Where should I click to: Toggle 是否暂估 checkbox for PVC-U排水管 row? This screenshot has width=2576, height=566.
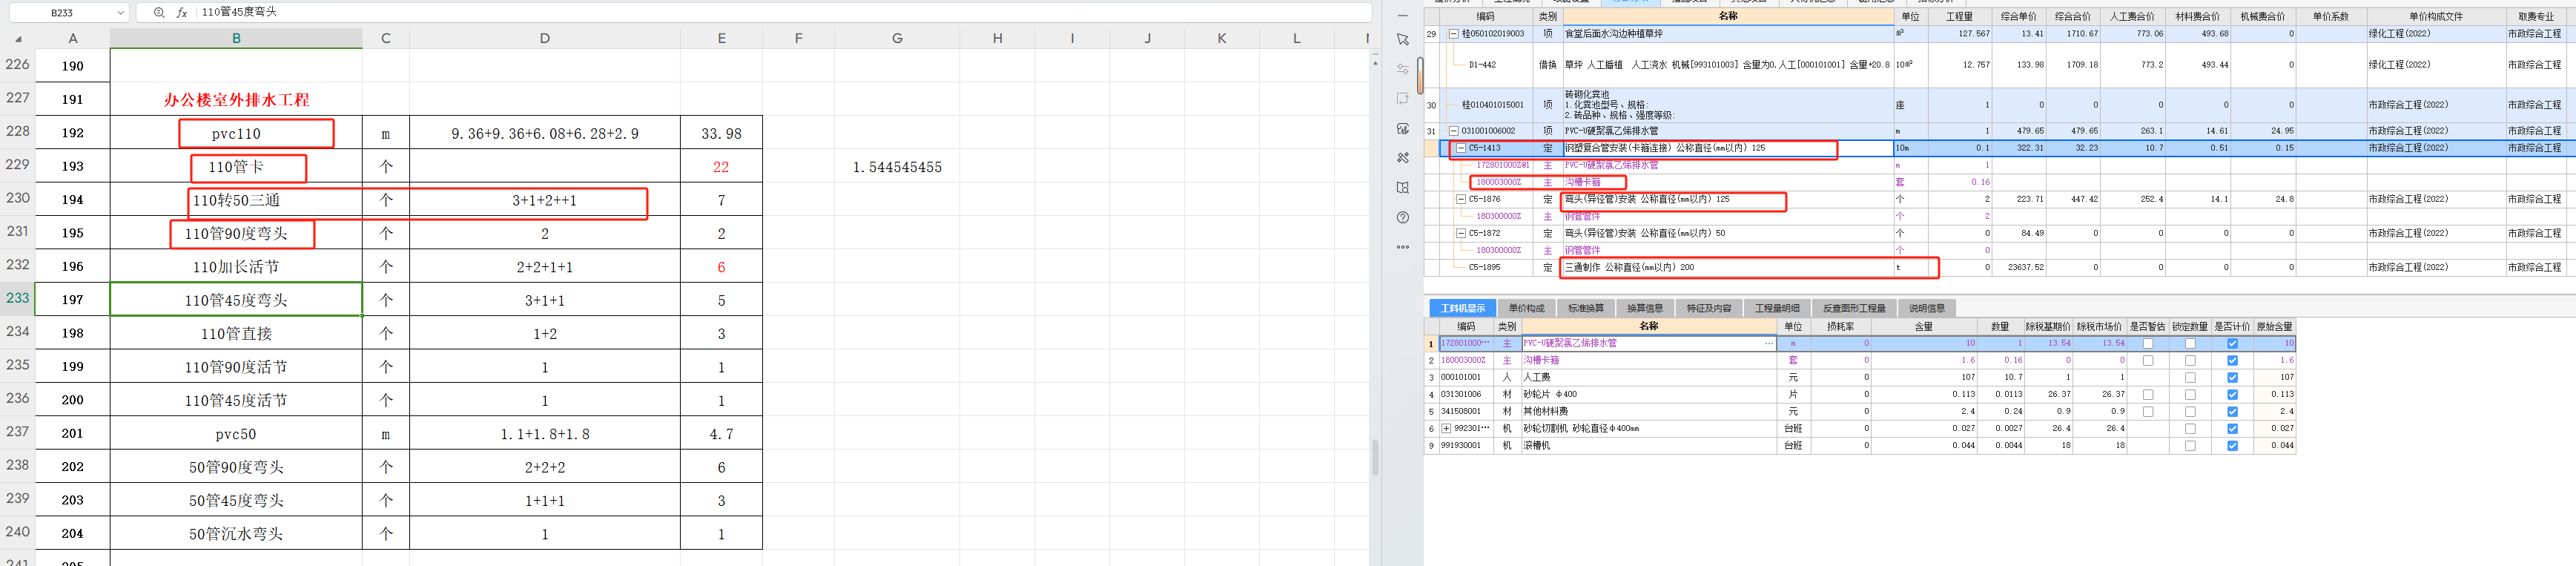[x=2147, y=344]
